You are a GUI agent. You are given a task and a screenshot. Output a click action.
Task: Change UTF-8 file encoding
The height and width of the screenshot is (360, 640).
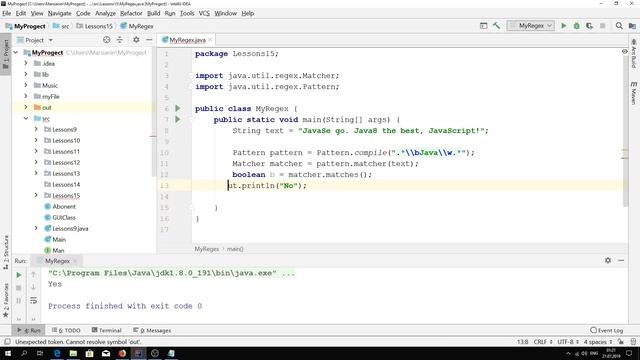click(568, 342)
